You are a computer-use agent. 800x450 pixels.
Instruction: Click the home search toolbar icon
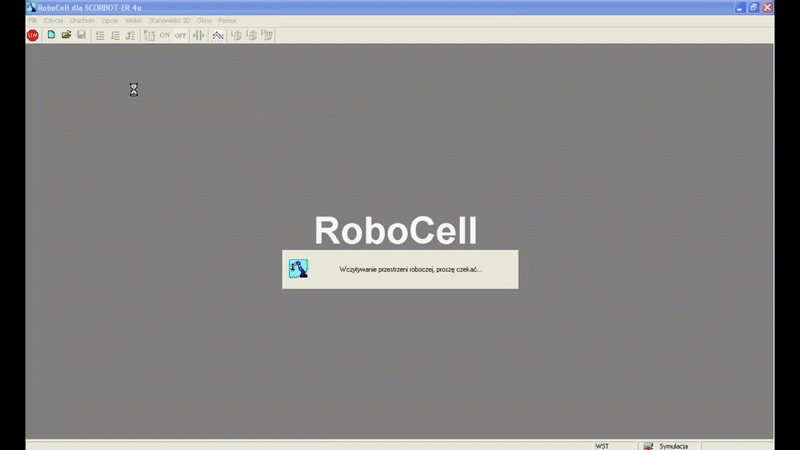pos(149,35)
